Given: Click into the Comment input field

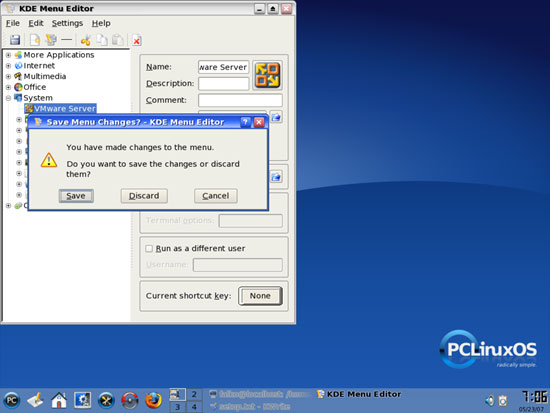Looking at the screenshot, I should coord(240,100).
